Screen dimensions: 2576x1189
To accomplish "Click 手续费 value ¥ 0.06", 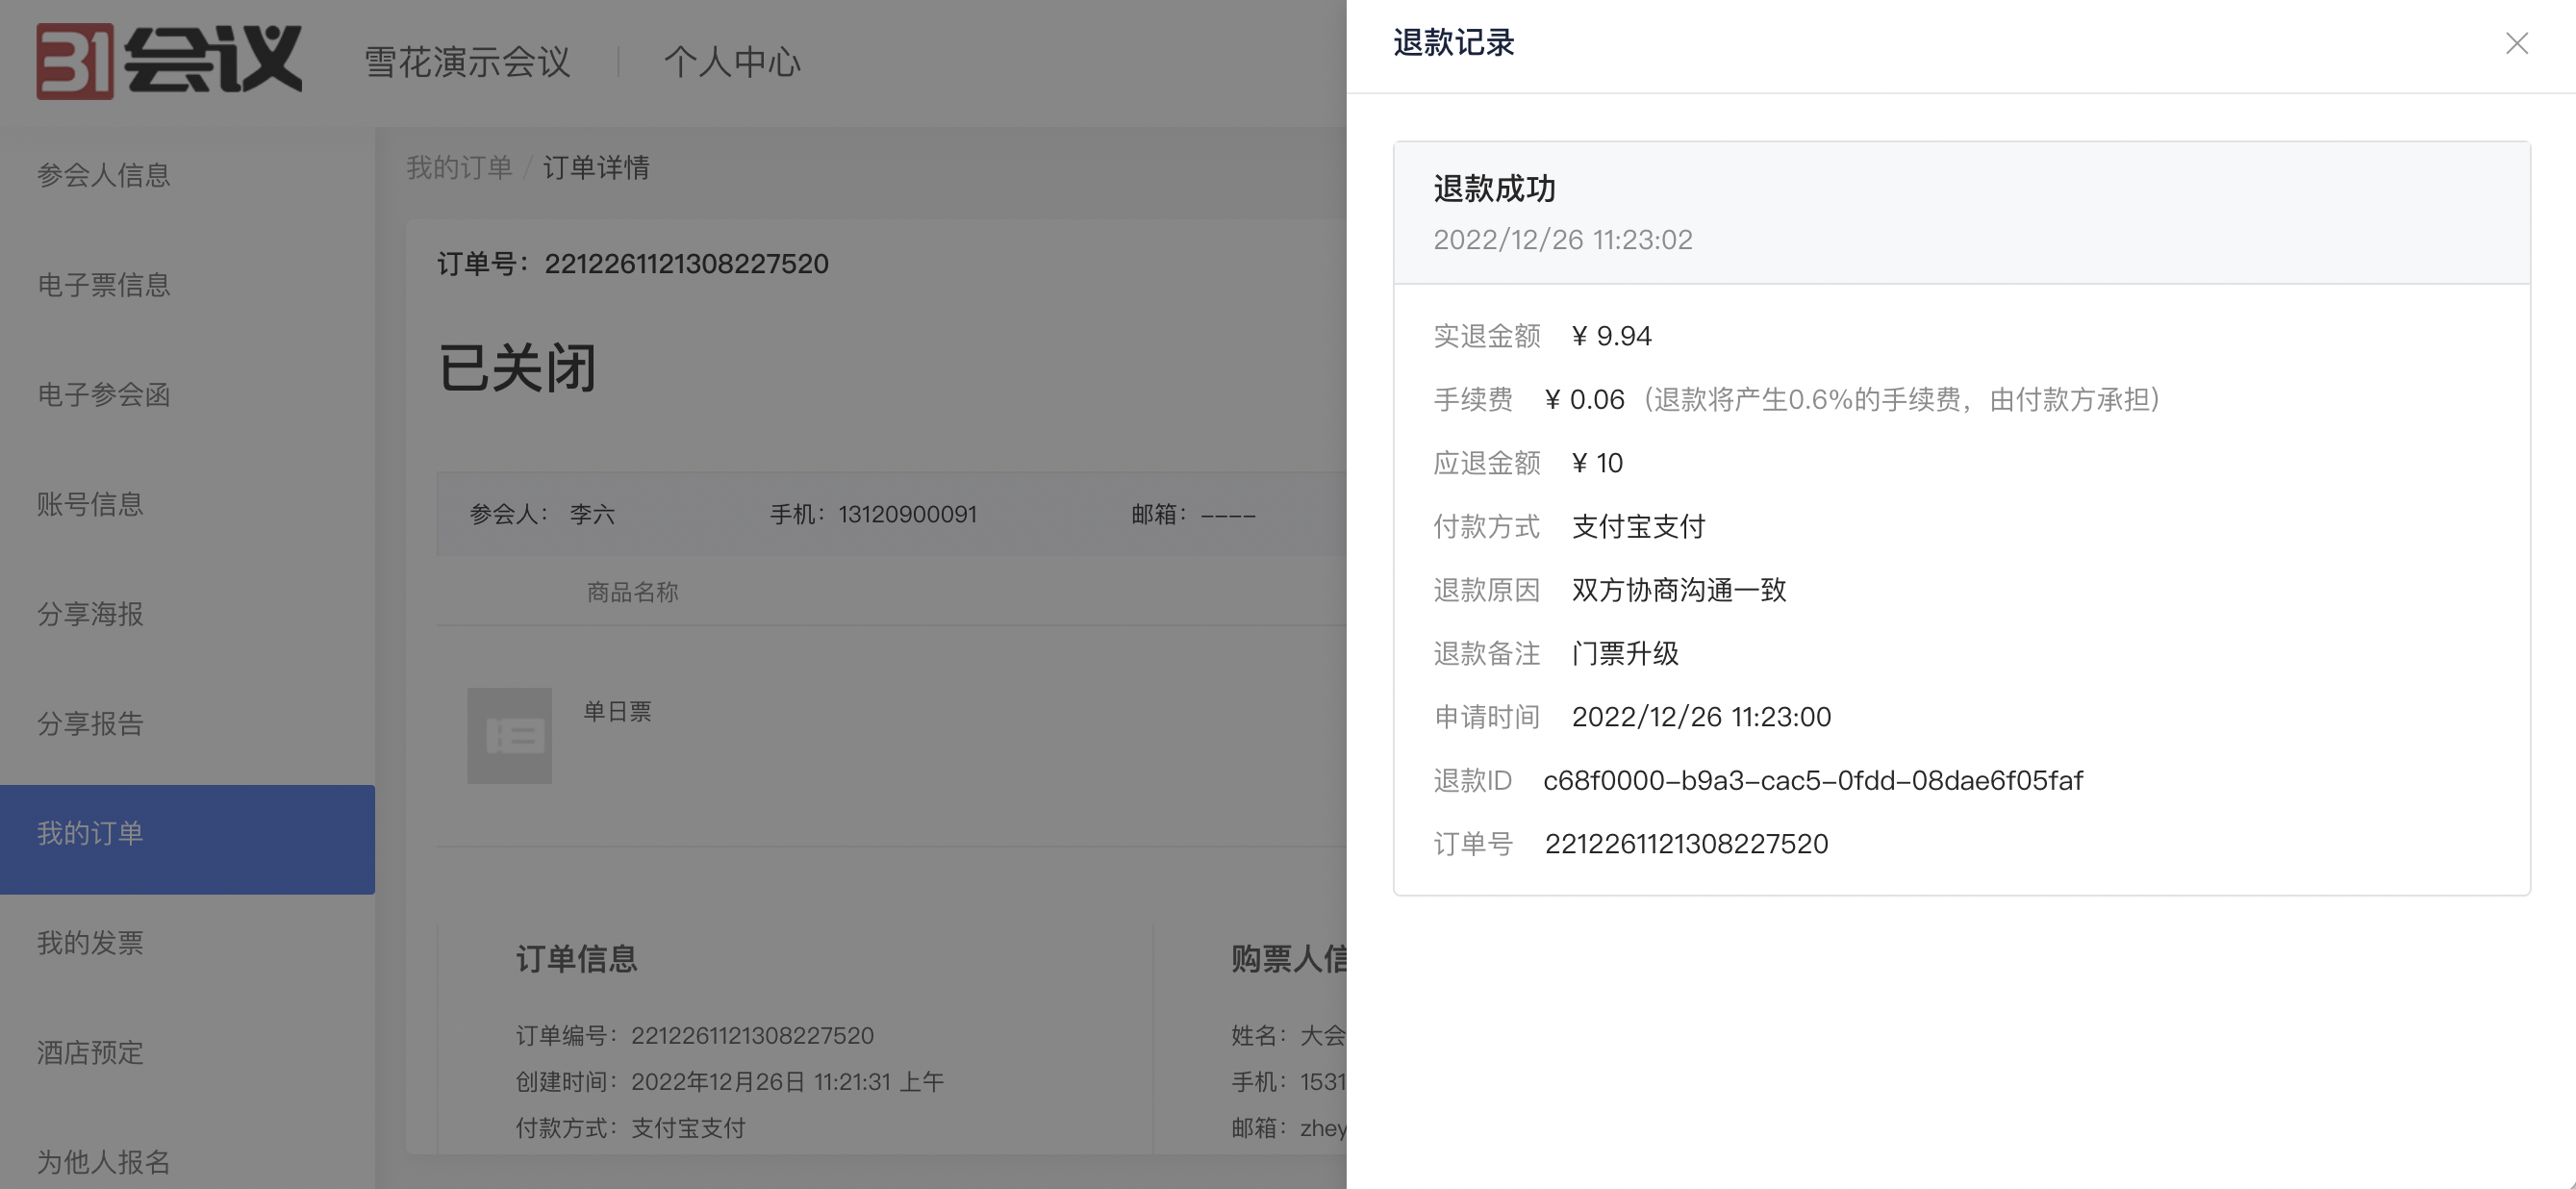I will click(1585, 400).
